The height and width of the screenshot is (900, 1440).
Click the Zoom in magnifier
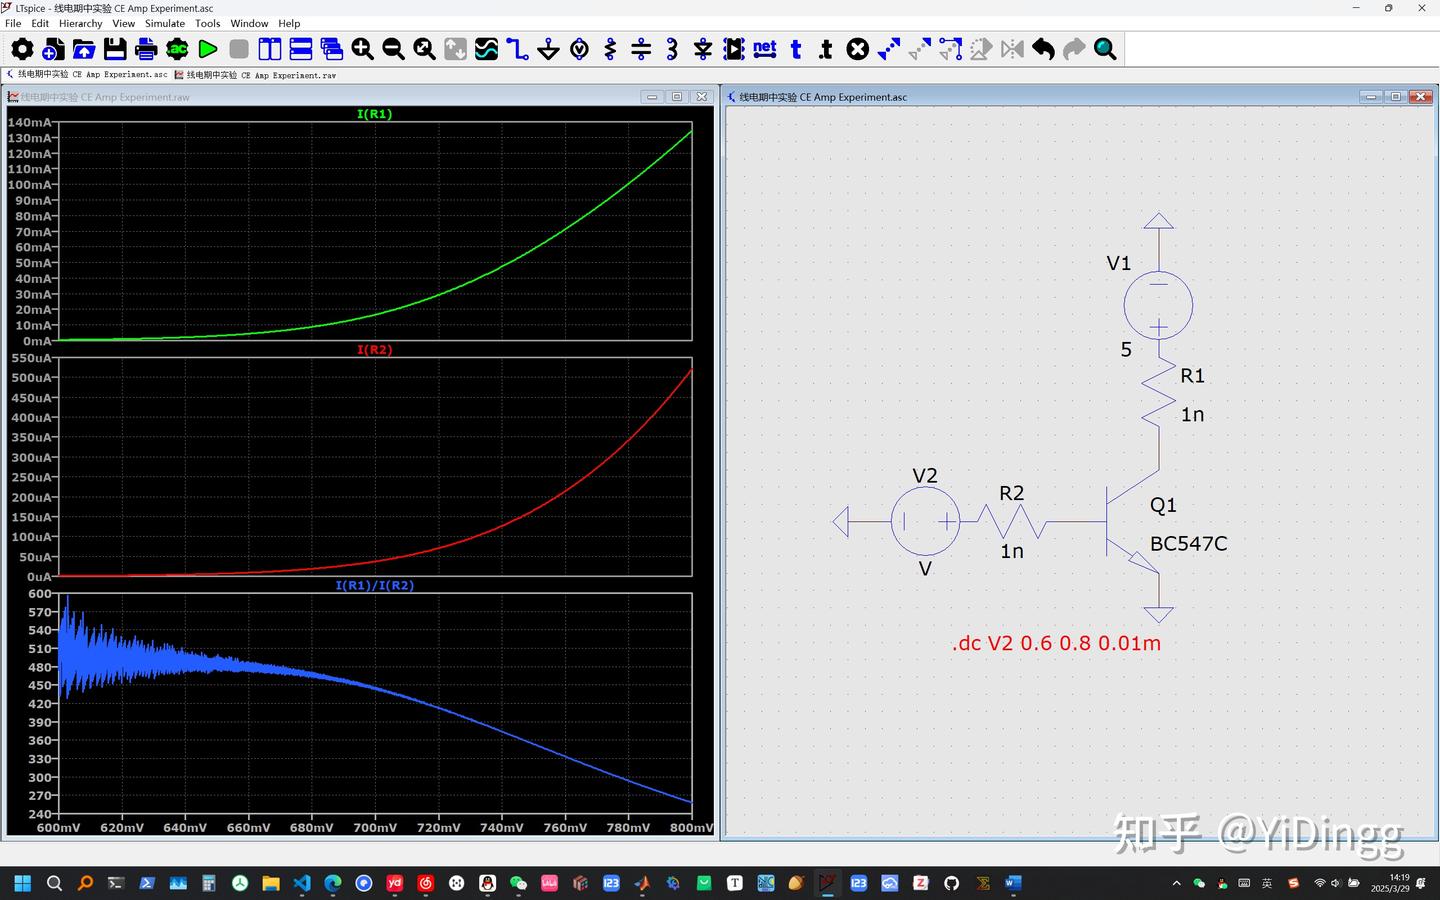[x=362, y=49]
